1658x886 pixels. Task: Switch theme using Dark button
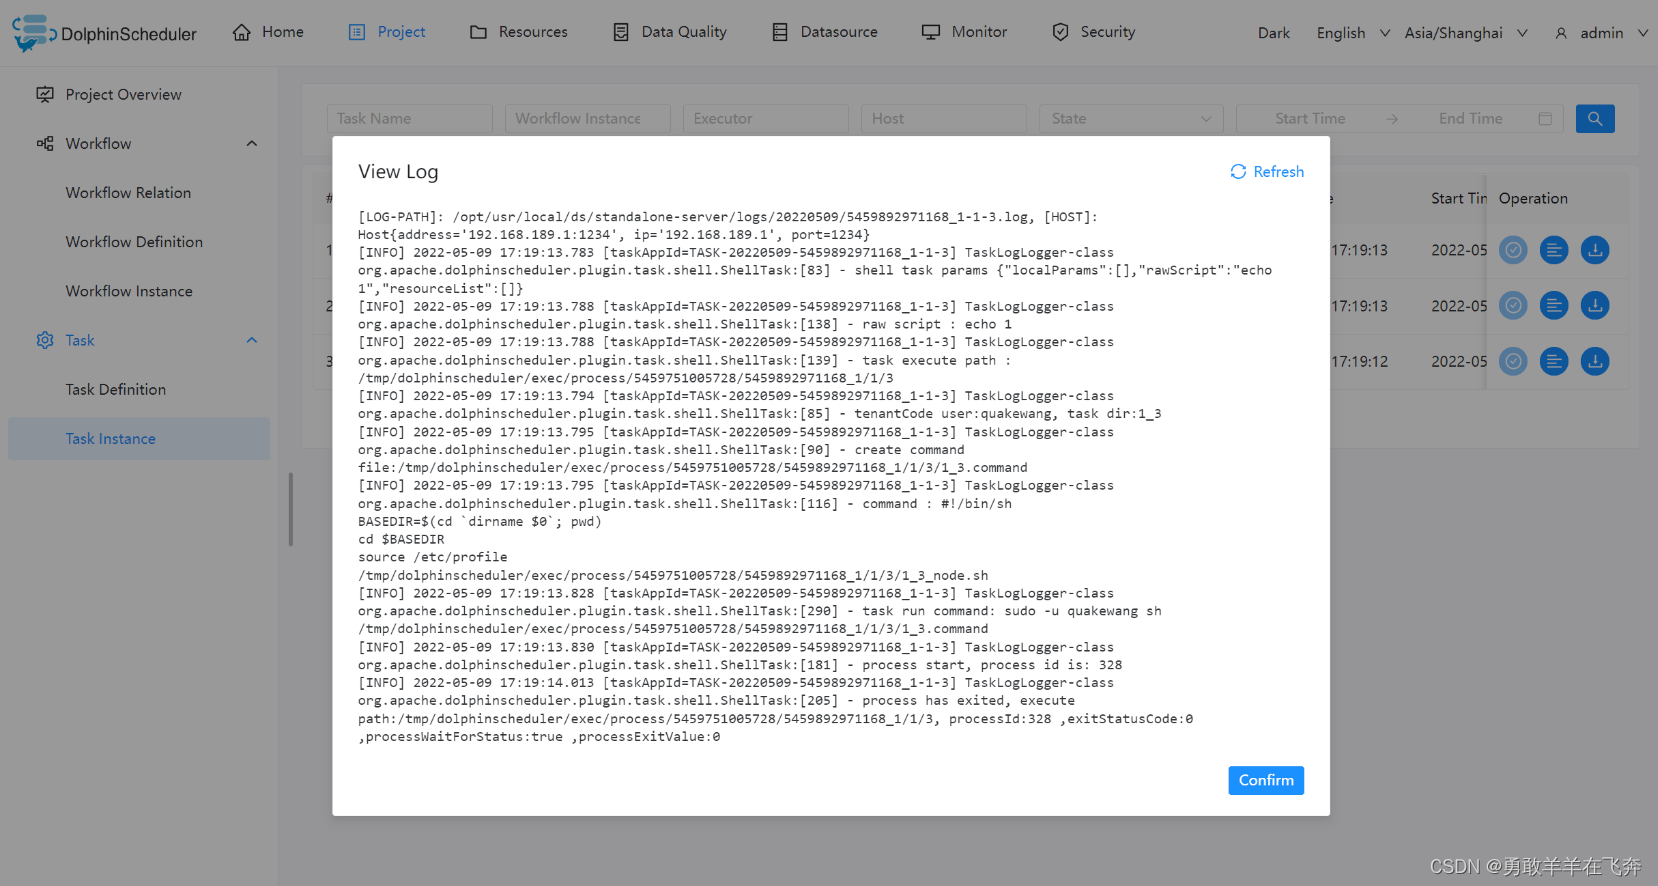(x=1274, y=33)
